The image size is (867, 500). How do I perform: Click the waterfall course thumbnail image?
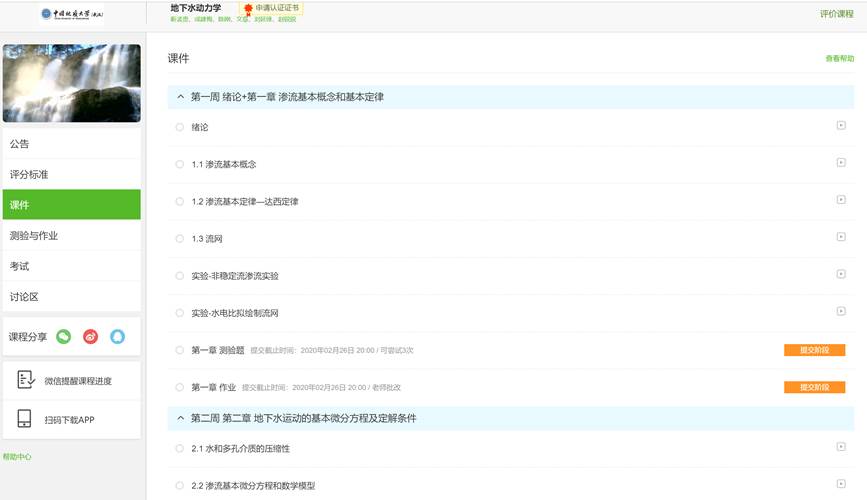pos(72,83)
